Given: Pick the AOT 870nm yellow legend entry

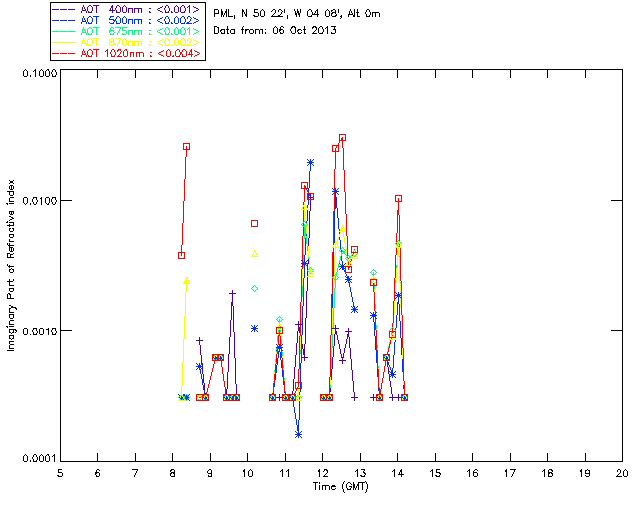Looking at the screenshot, I should (127, 42).
